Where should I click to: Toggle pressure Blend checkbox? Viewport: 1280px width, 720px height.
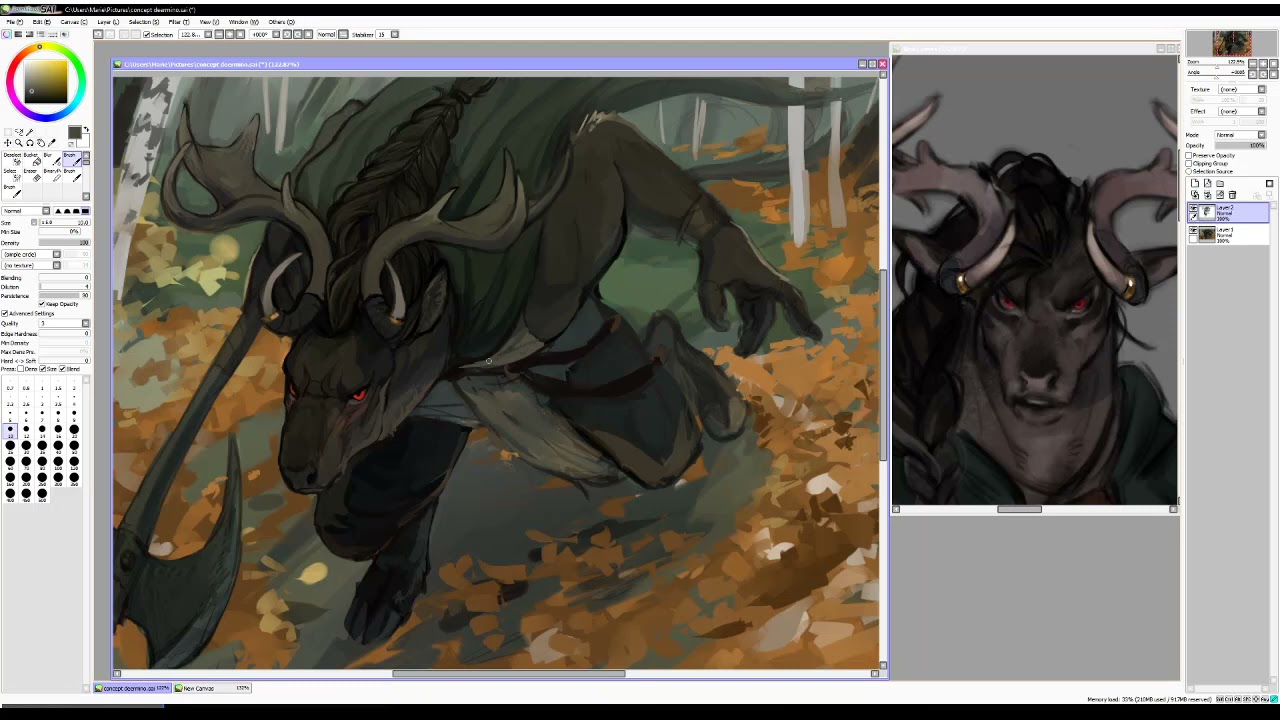[62, 369]
